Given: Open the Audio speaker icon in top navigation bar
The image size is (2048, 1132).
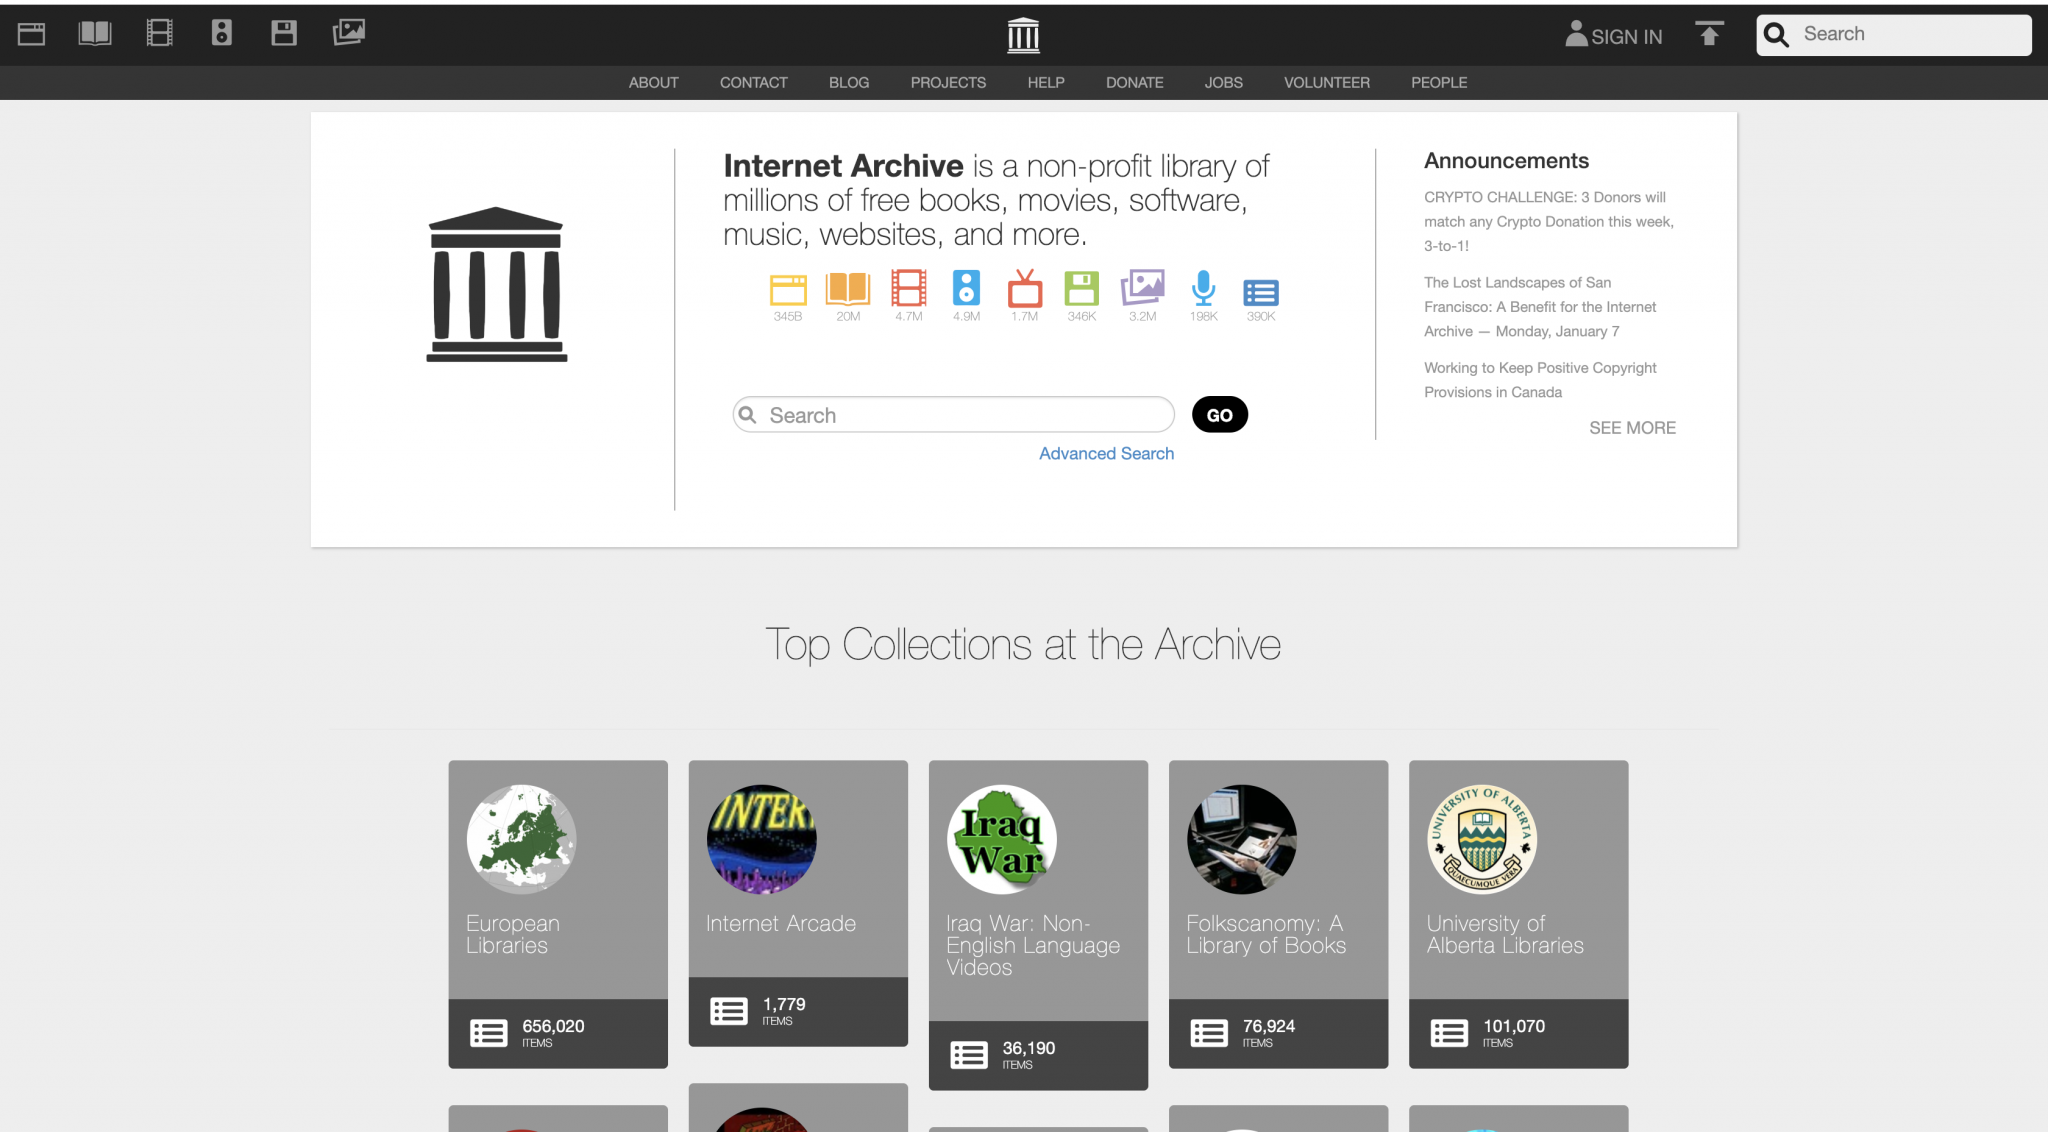Looking at the screenshot, I should [x=222, y=34].
